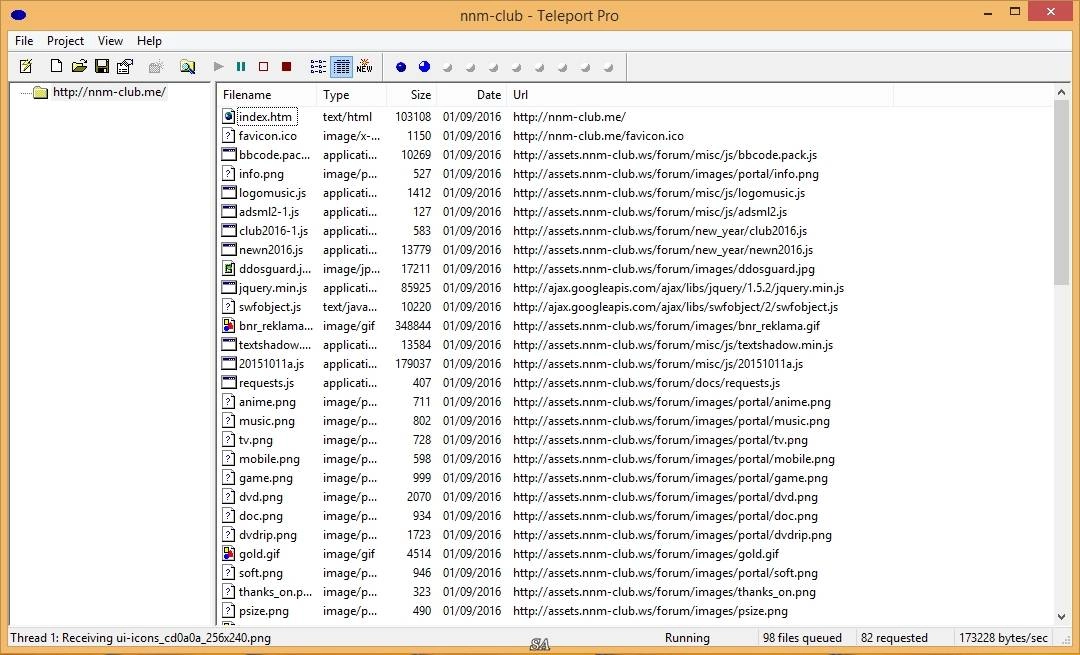
Task: Click the icon beside psize.png
Action: click(229, 610)
